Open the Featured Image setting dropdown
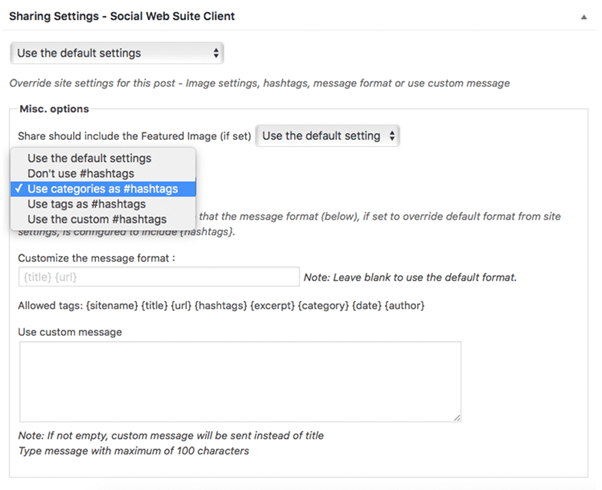Screen dimensions: 602x490 coord(329,135)
